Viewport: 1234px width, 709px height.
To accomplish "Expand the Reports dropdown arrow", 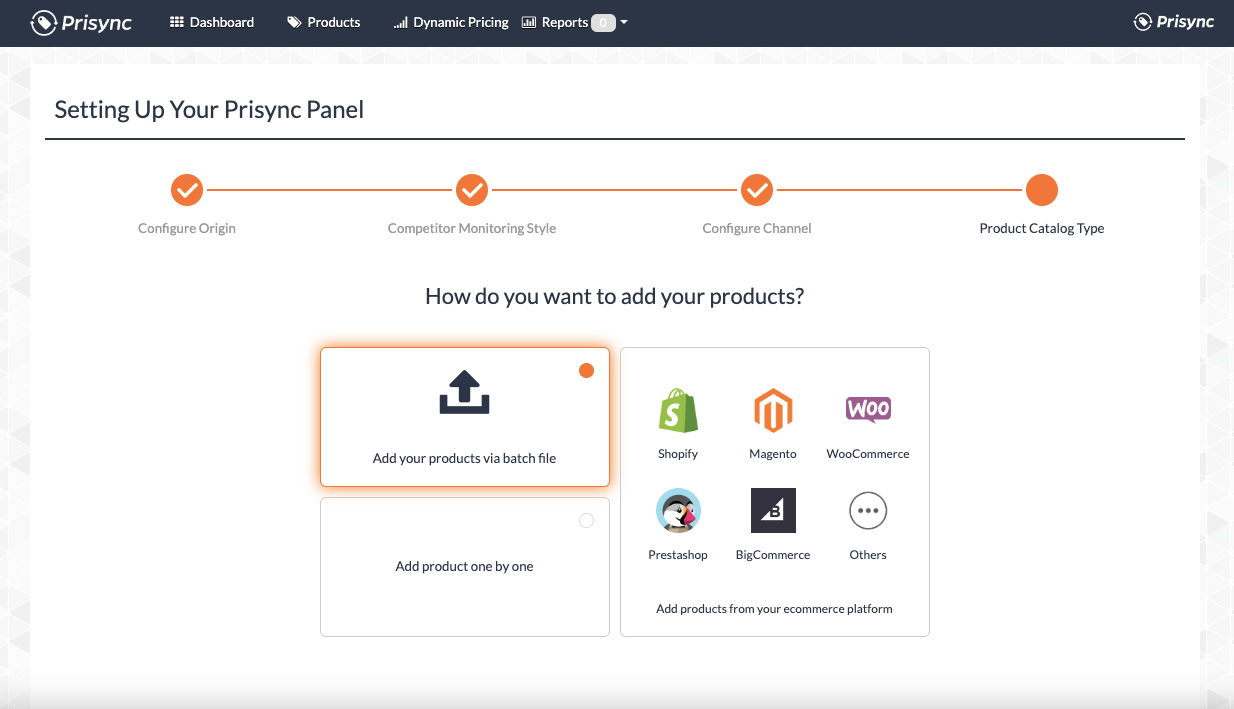I will 624,22.
